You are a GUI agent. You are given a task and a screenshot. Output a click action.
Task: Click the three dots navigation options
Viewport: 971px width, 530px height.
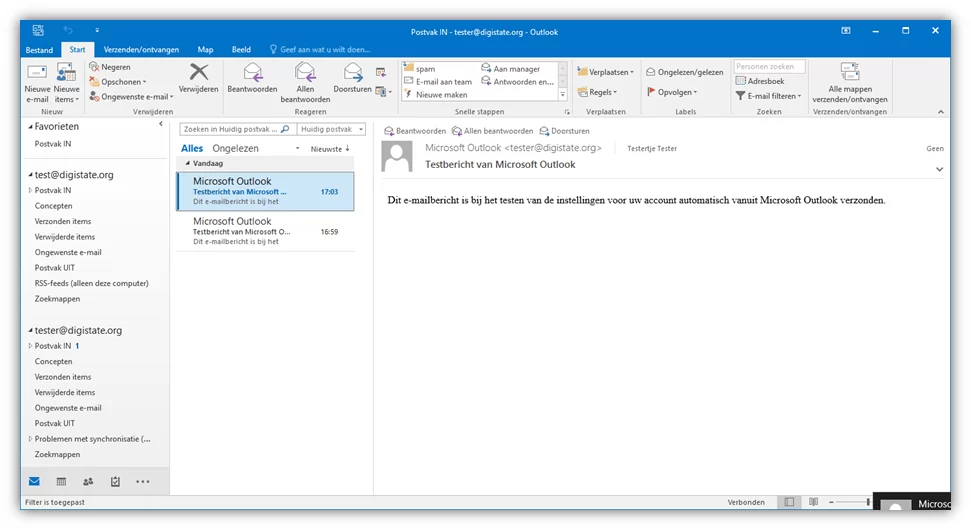coord(142,482)
